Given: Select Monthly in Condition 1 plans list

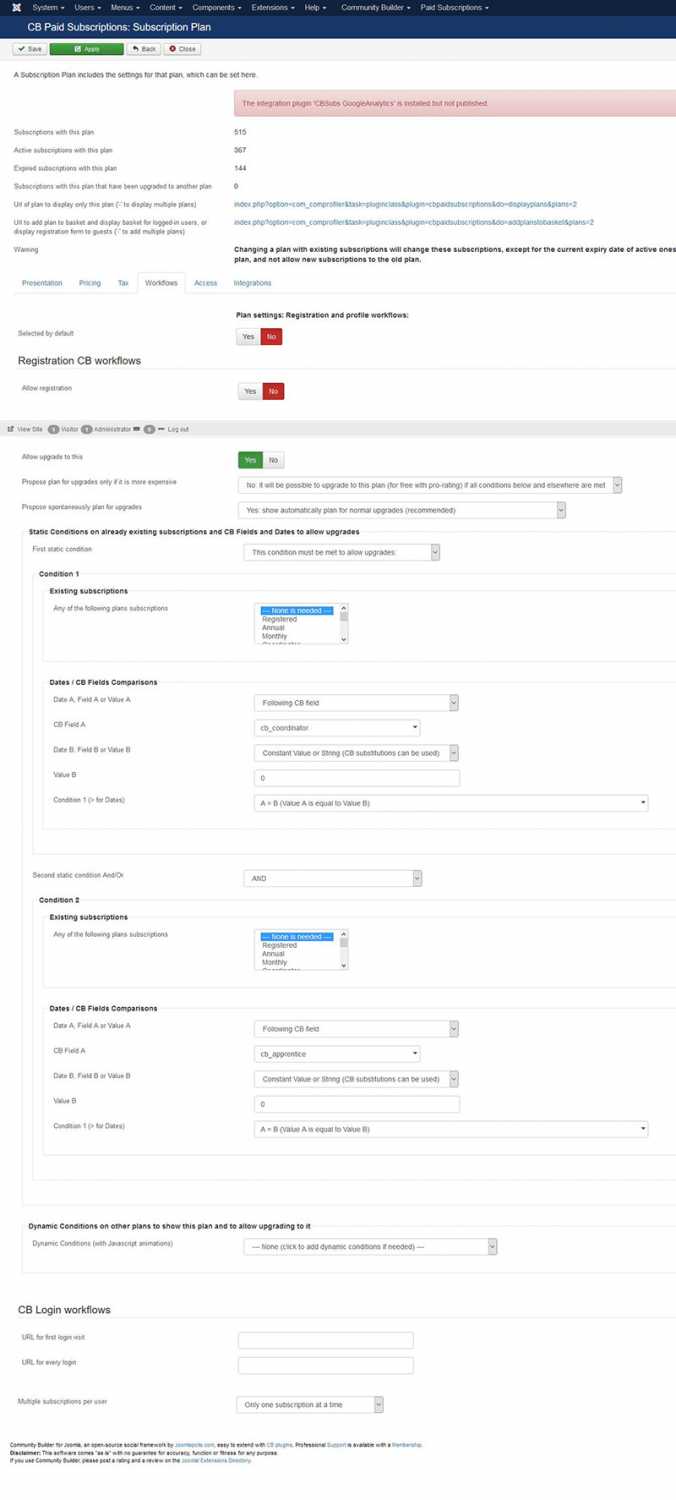Looking at the screenshot, I should [x=274, y=636].
